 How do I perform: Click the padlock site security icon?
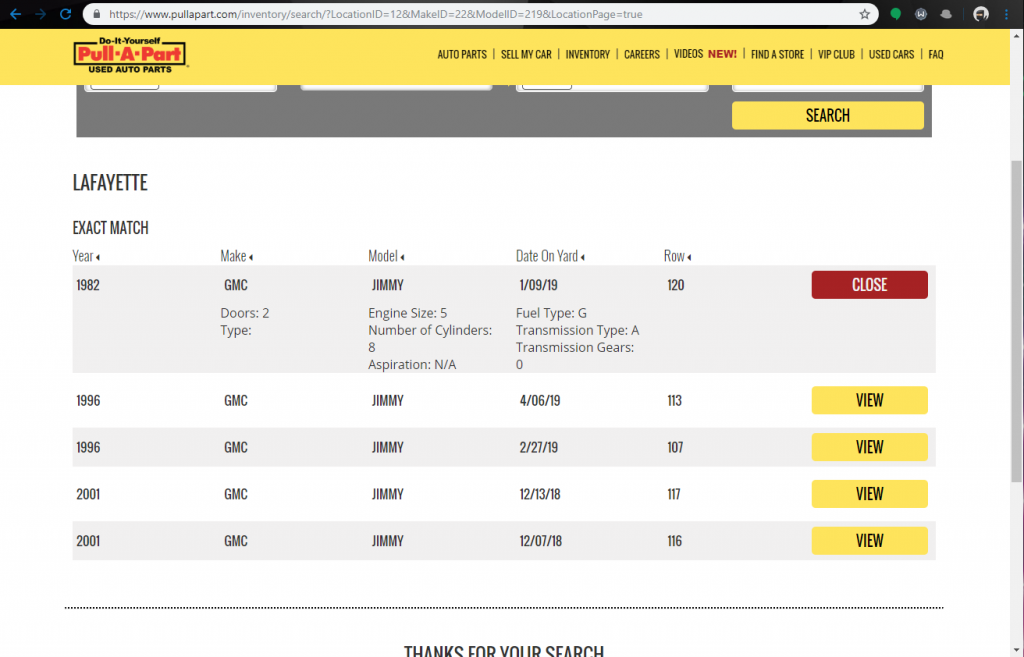click(97, 14)
